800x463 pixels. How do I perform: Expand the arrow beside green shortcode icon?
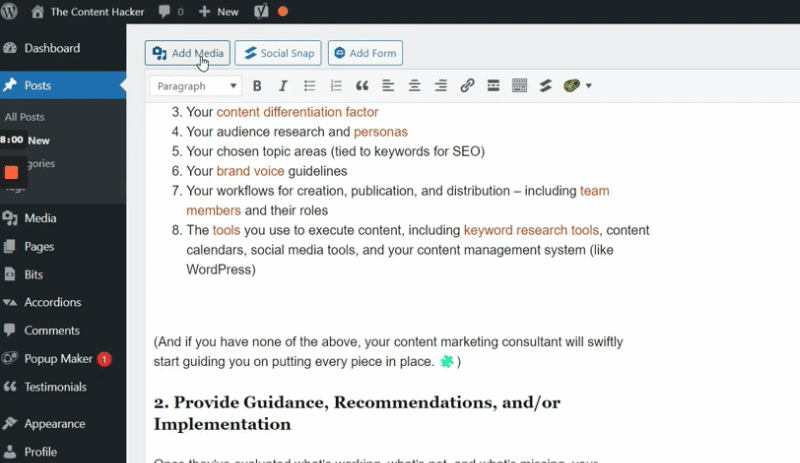click(x=589, y=86)
